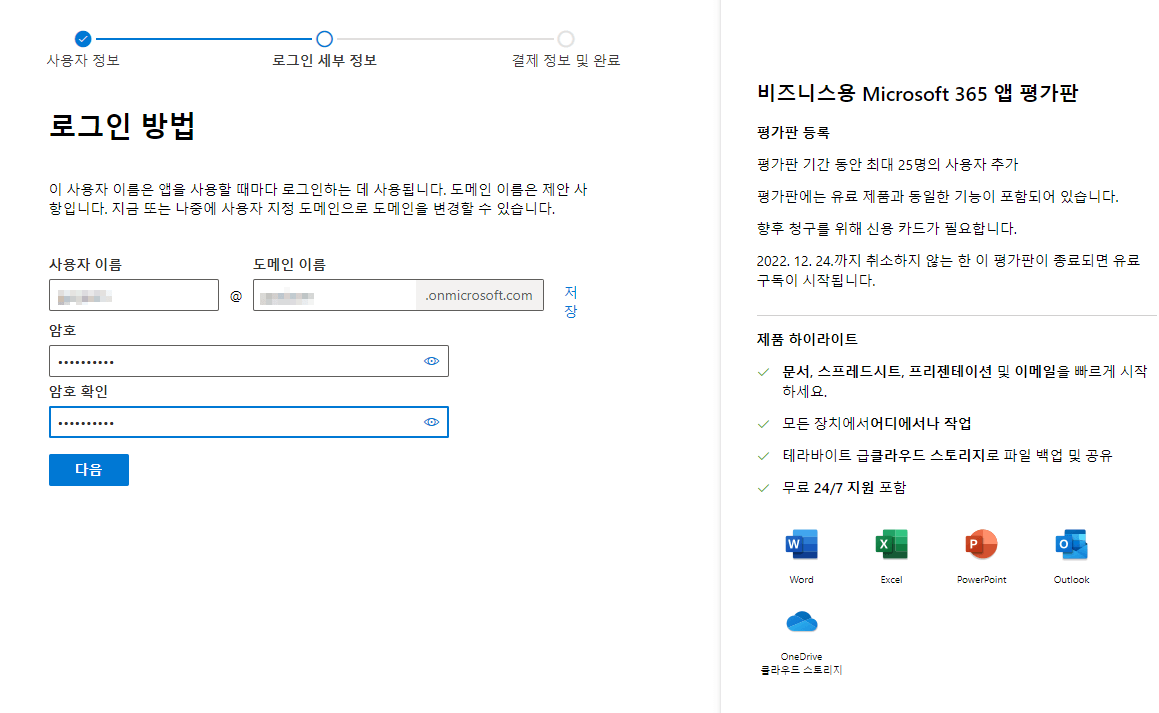Open the PowerPoint icon
1159x713 pixels.
tap(980, 545)
